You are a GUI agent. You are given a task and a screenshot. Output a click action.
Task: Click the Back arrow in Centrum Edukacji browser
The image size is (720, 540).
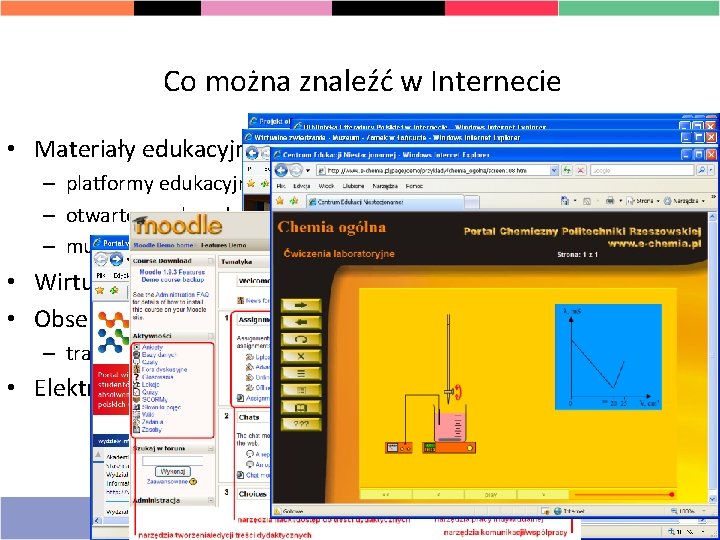point(281,171)
